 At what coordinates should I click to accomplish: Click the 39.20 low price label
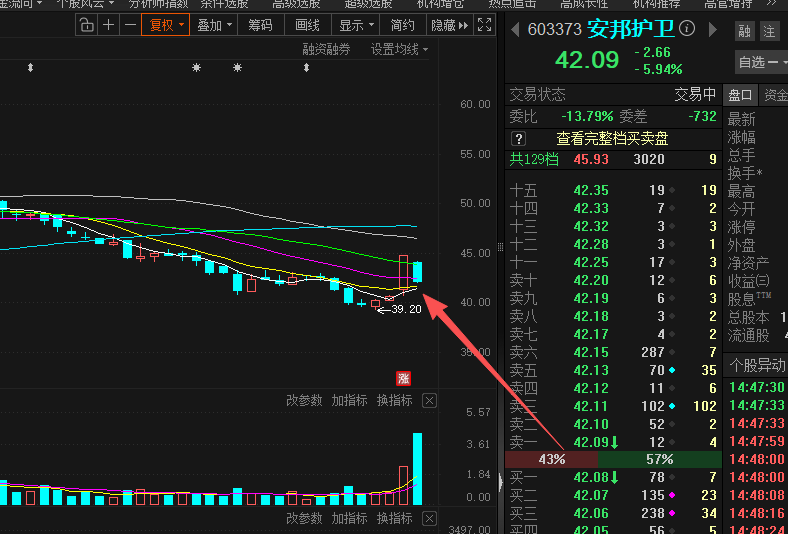pyautogui.click(x=406, y=309)
